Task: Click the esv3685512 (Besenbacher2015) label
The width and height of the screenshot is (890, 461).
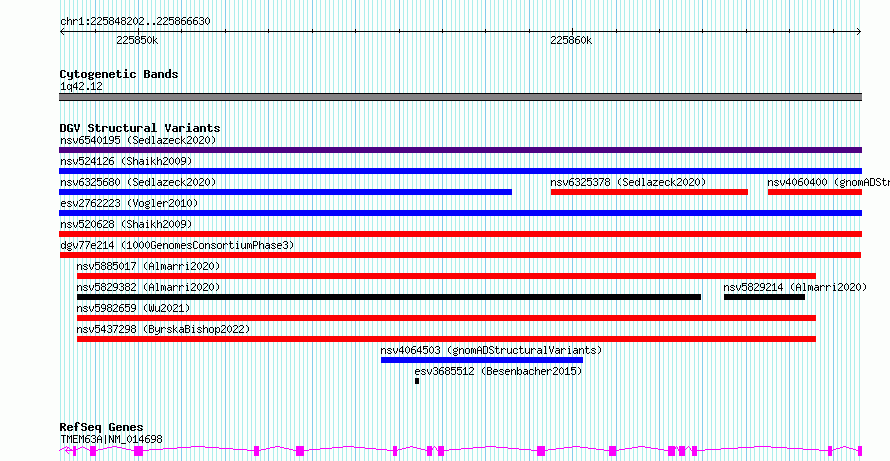Action: point(498,371)
